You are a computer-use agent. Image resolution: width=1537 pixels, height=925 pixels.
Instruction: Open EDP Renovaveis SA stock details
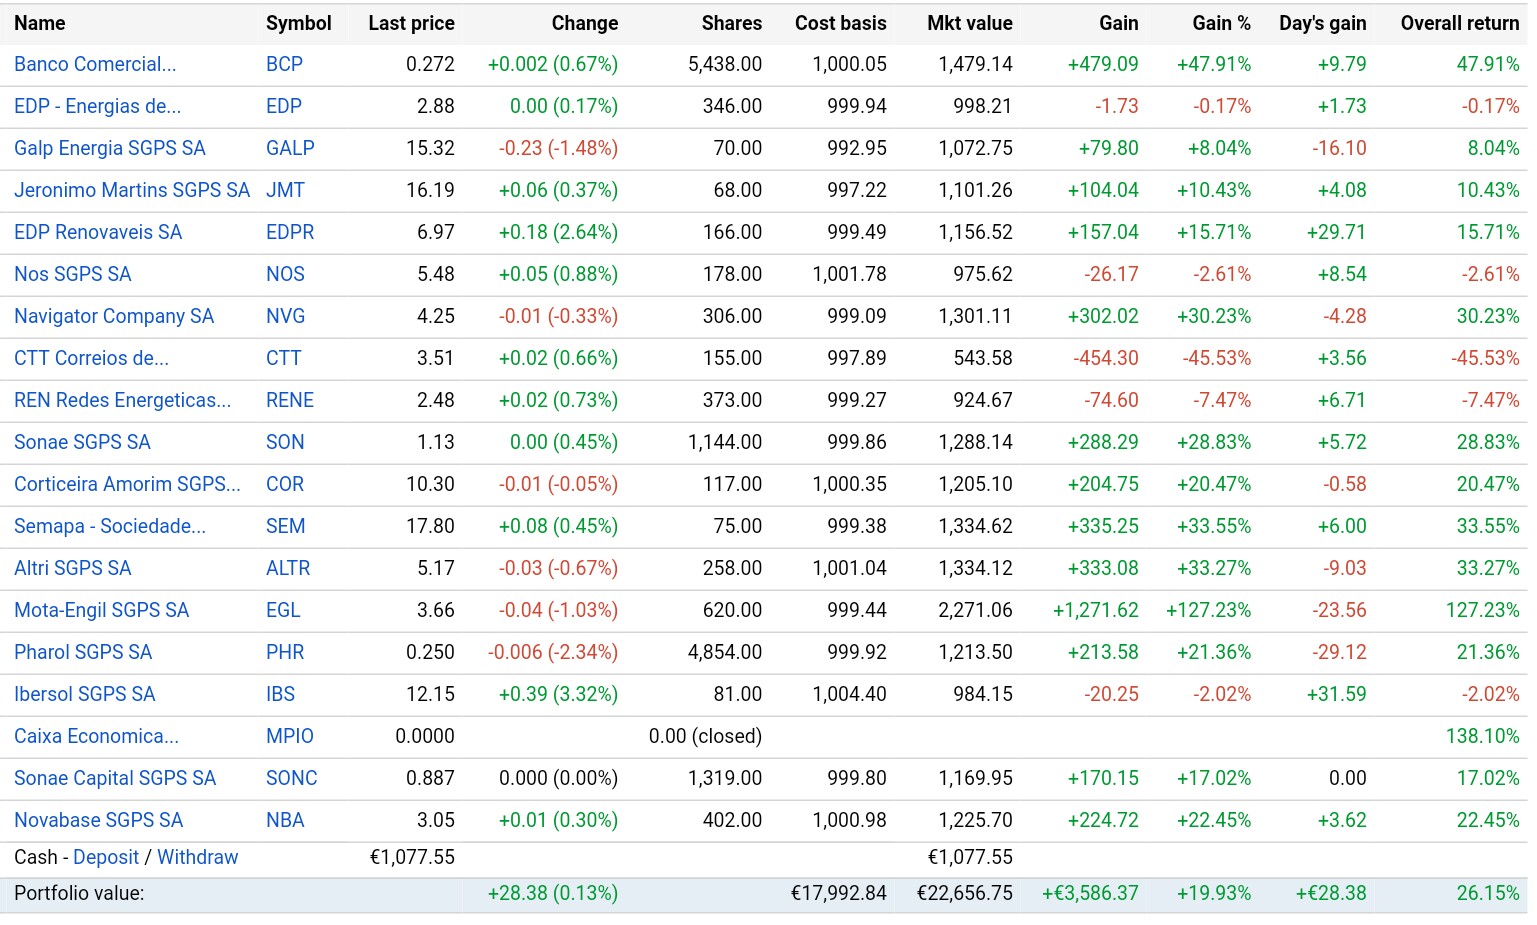[98, 232]
